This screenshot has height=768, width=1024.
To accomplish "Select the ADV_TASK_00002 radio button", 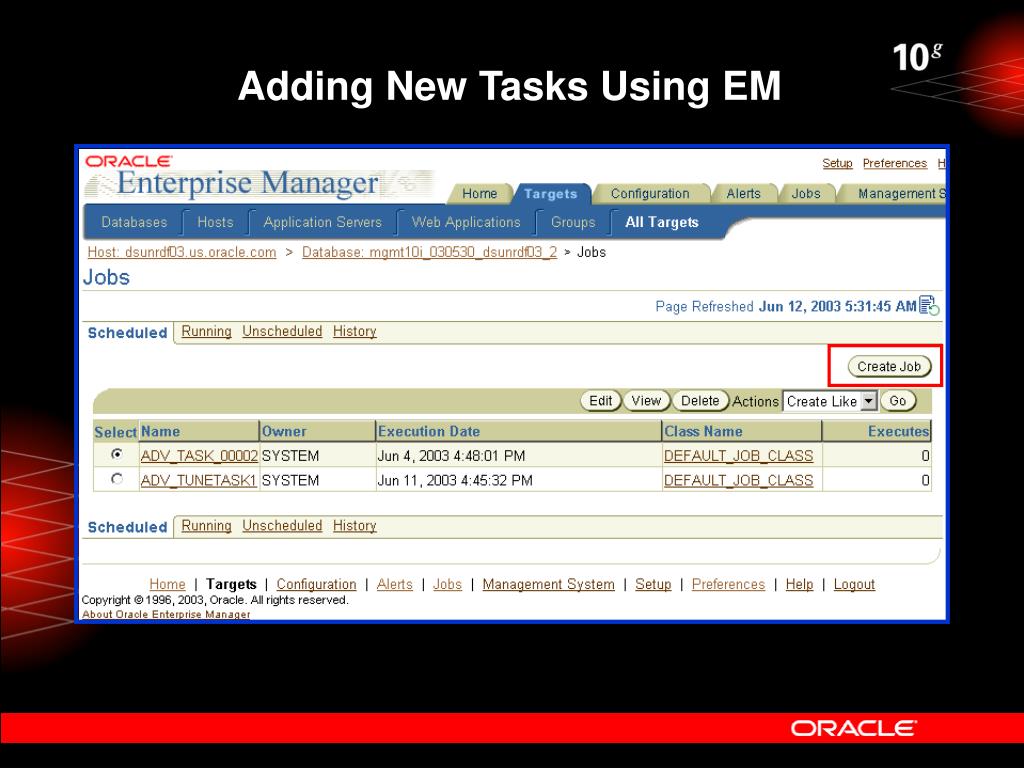I will [117, 454].
